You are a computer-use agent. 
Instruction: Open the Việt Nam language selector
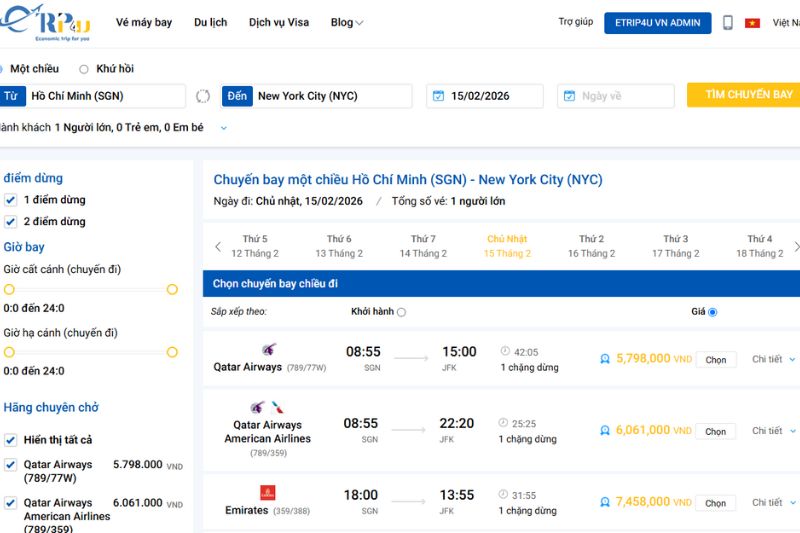click(x=786, y=22)
